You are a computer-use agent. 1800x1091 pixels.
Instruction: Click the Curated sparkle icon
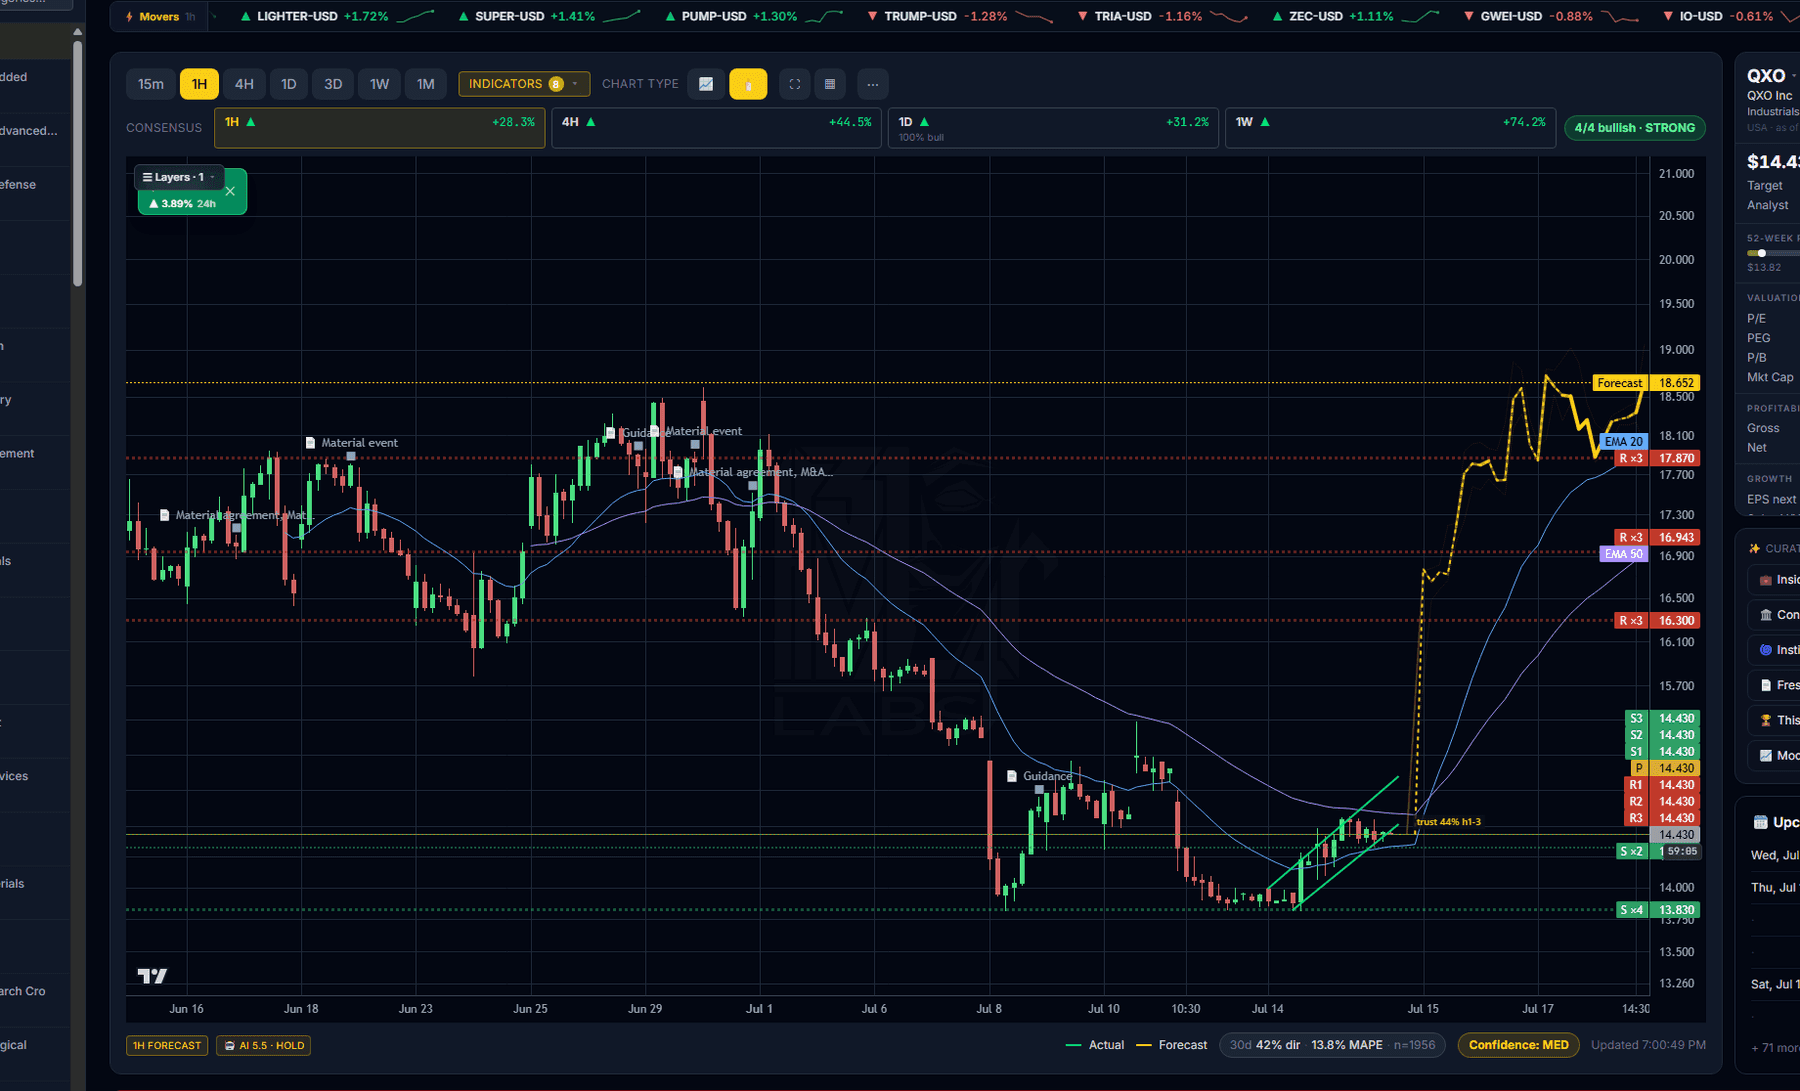pos(1754,548)
